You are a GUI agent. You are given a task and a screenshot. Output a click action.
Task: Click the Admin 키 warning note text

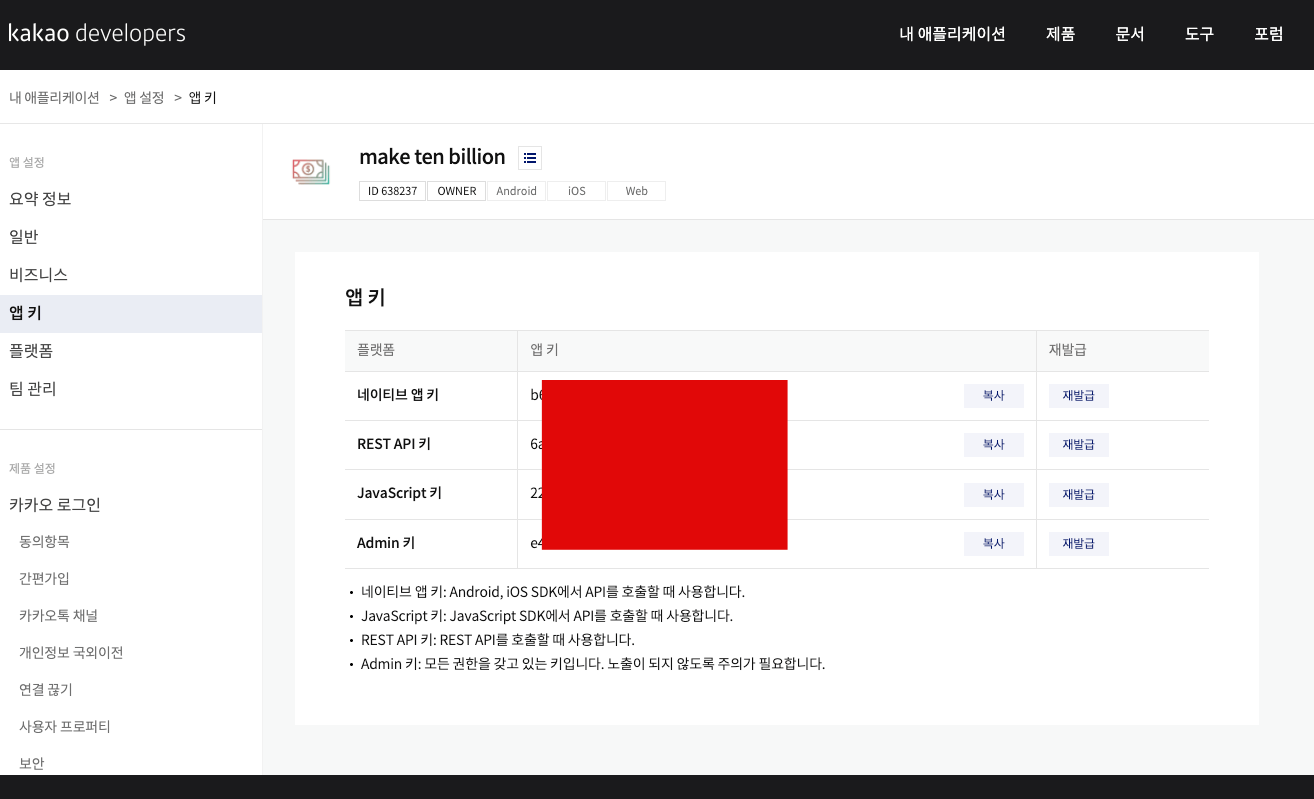click(593, 664)
